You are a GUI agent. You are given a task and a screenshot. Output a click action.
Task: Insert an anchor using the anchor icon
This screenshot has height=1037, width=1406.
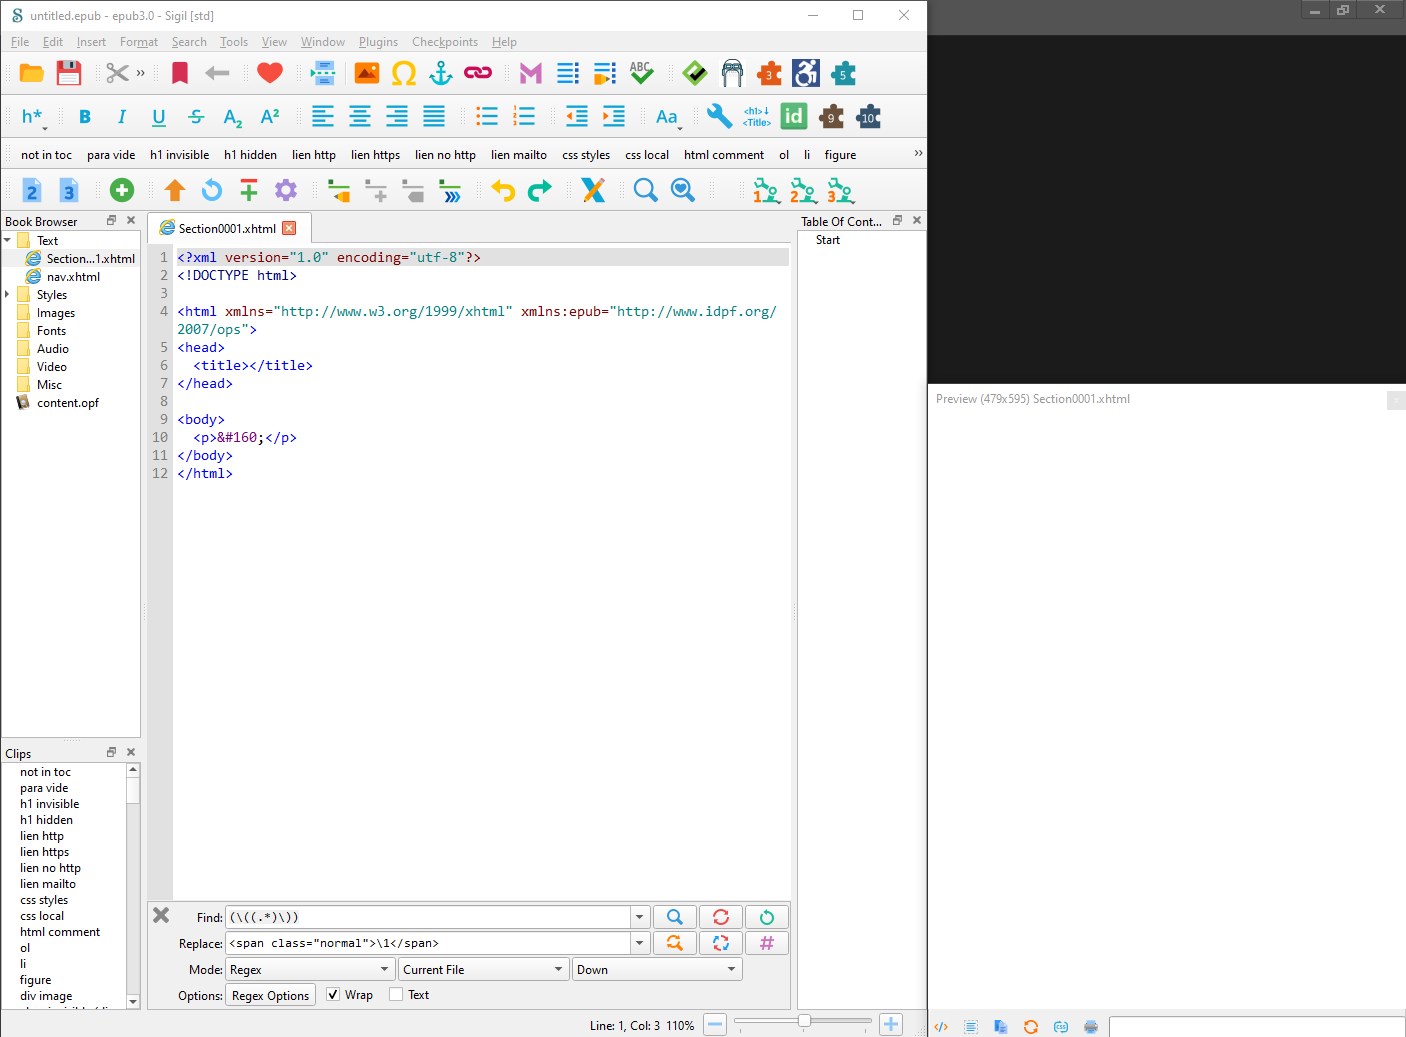pos(441,73)
